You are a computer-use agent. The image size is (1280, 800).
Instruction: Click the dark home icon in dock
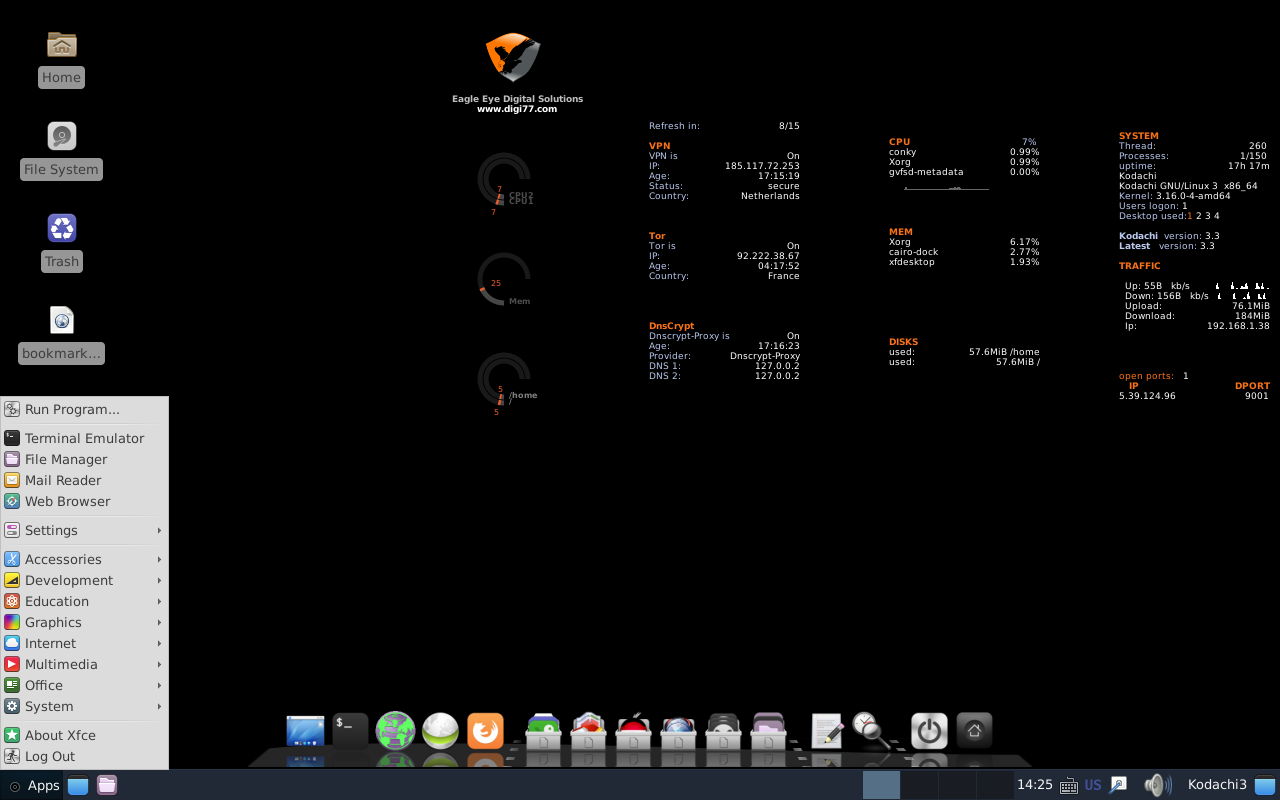[974, 731]
